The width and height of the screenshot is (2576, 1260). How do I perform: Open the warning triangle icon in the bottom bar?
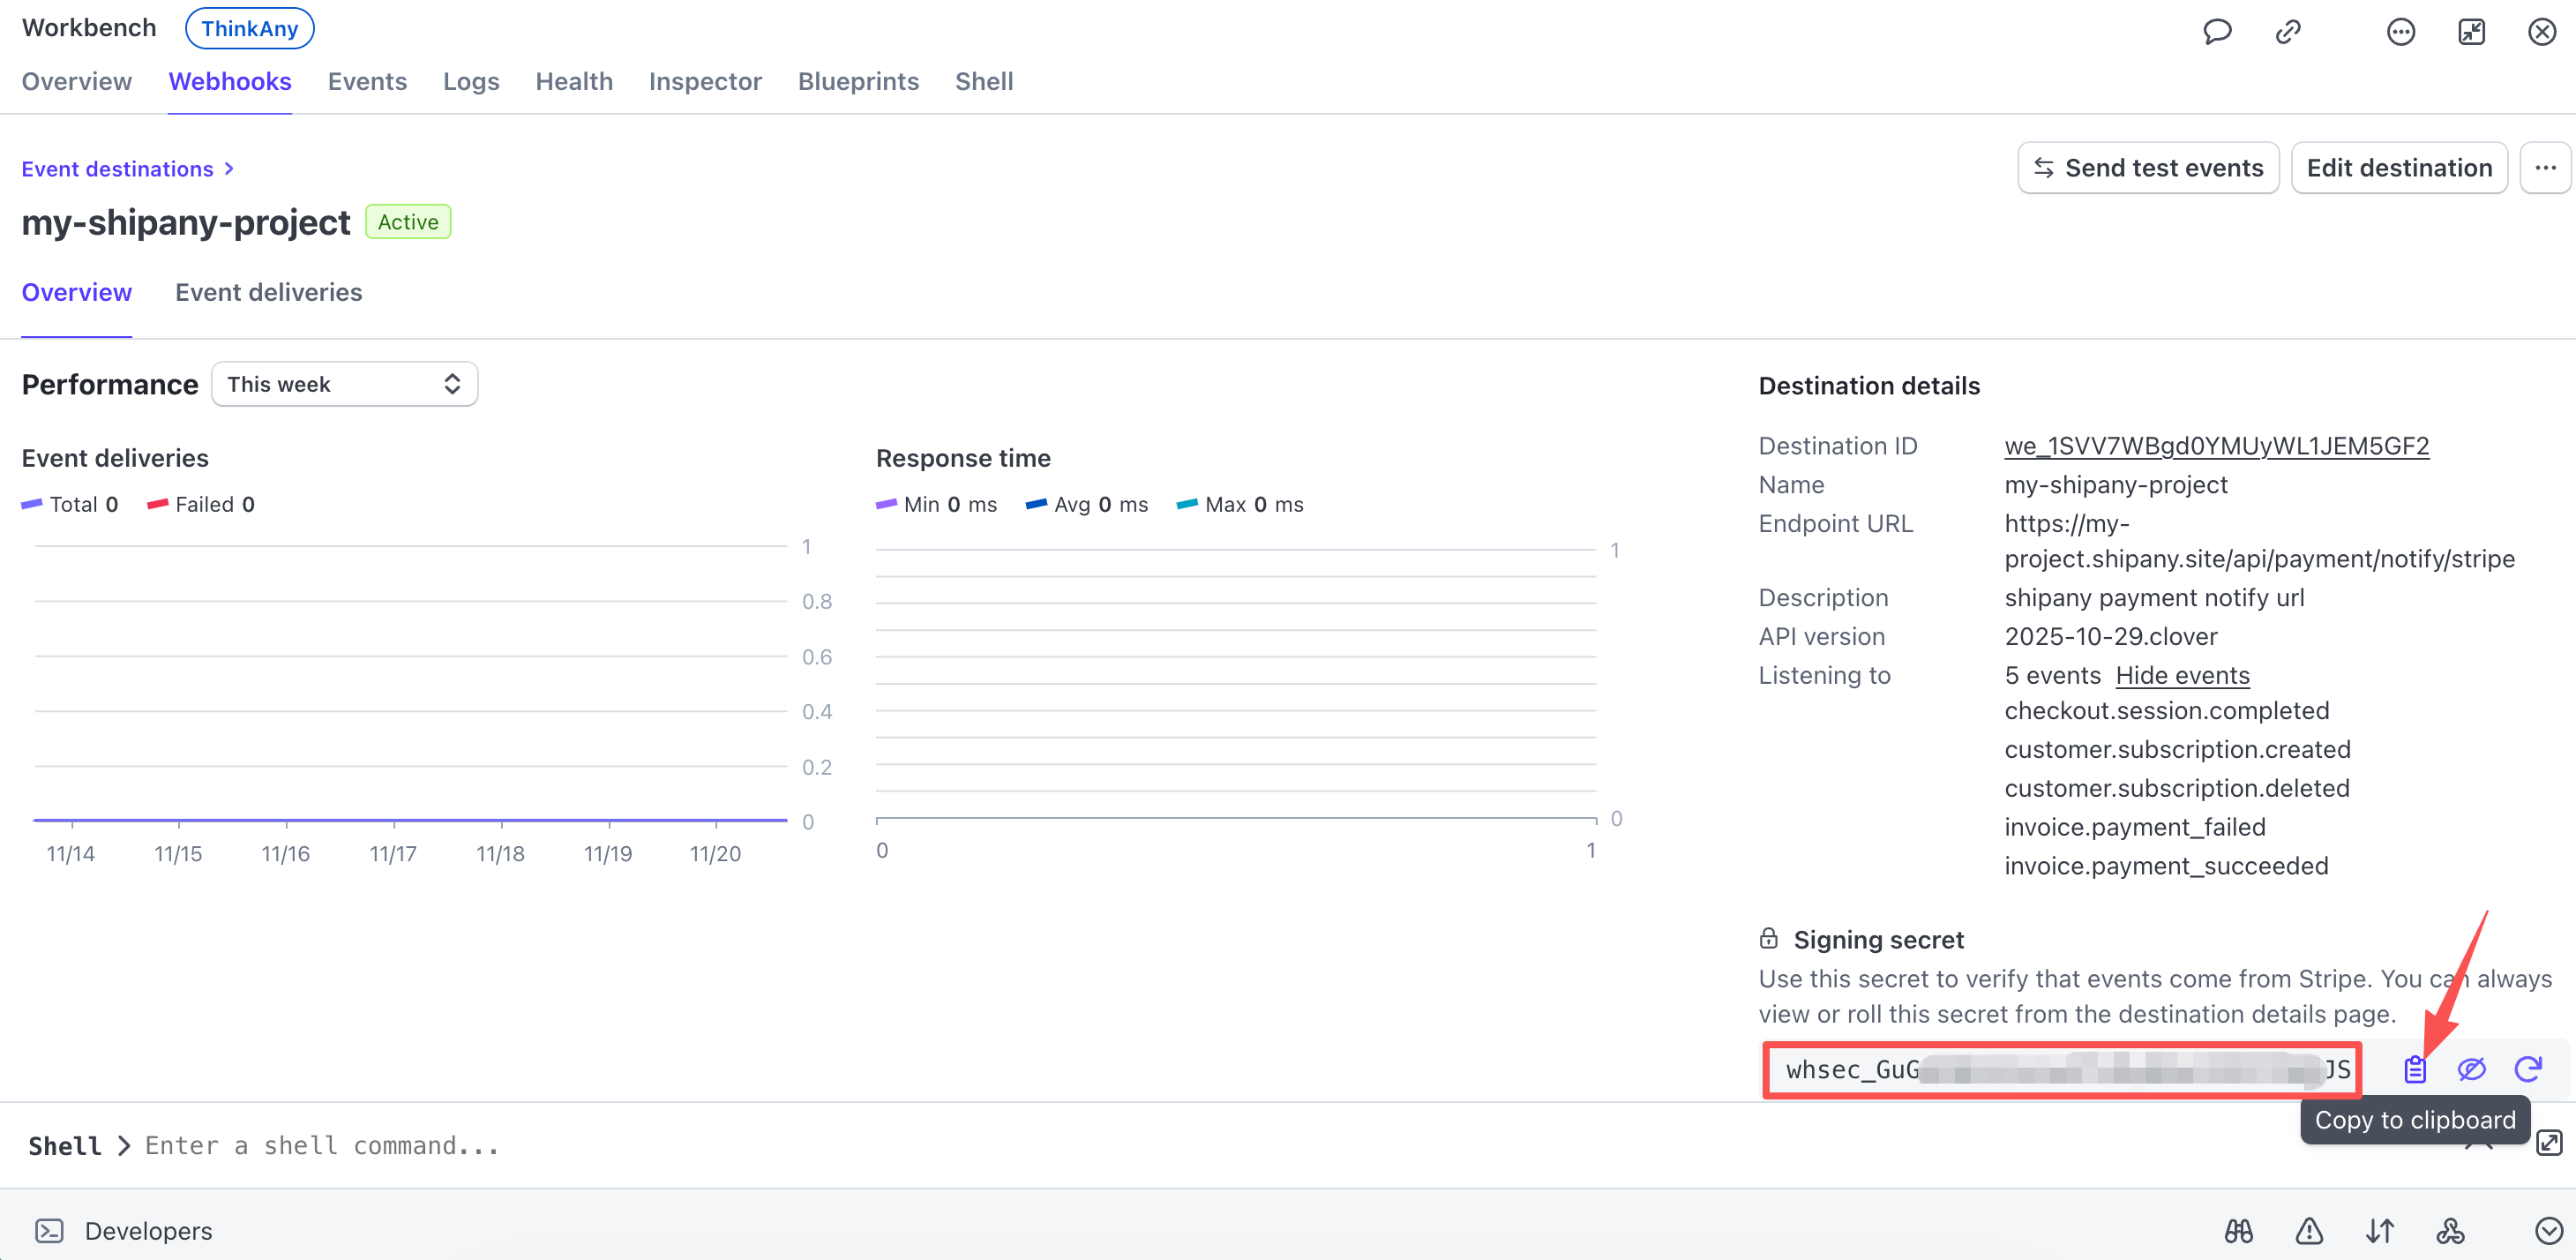click(x=2309, y=1230)
